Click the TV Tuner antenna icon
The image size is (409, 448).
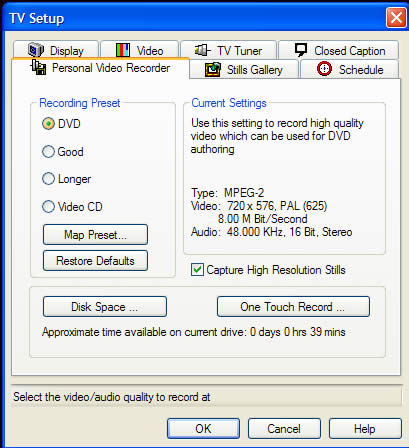coord(202,50)
